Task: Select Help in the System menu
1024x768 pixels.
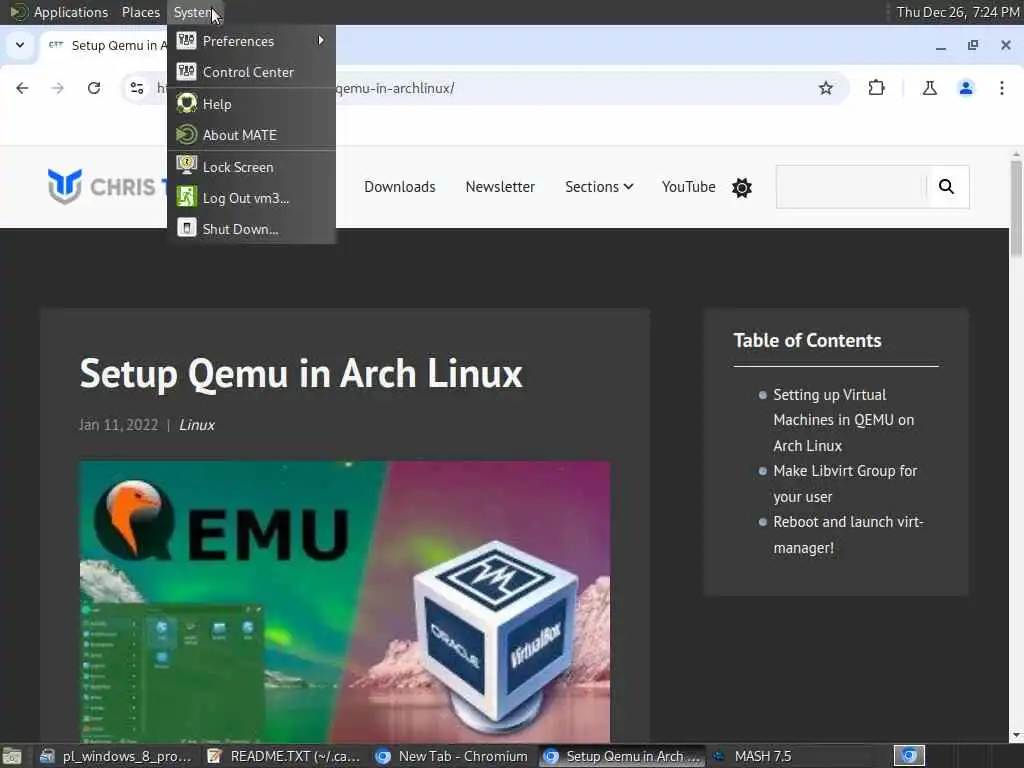Action: pyautogui.click(x=251, y=104)
